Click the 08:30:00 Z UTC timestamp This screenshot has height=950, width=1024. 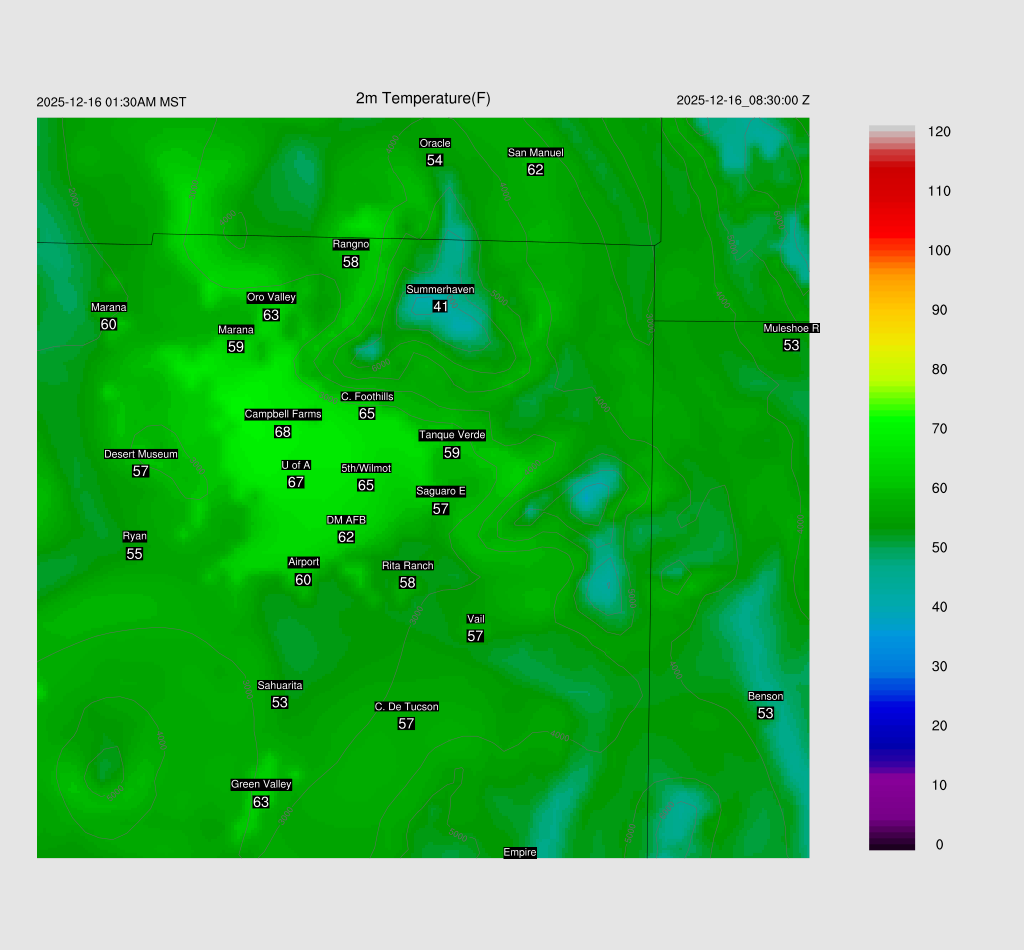[743, 100]
